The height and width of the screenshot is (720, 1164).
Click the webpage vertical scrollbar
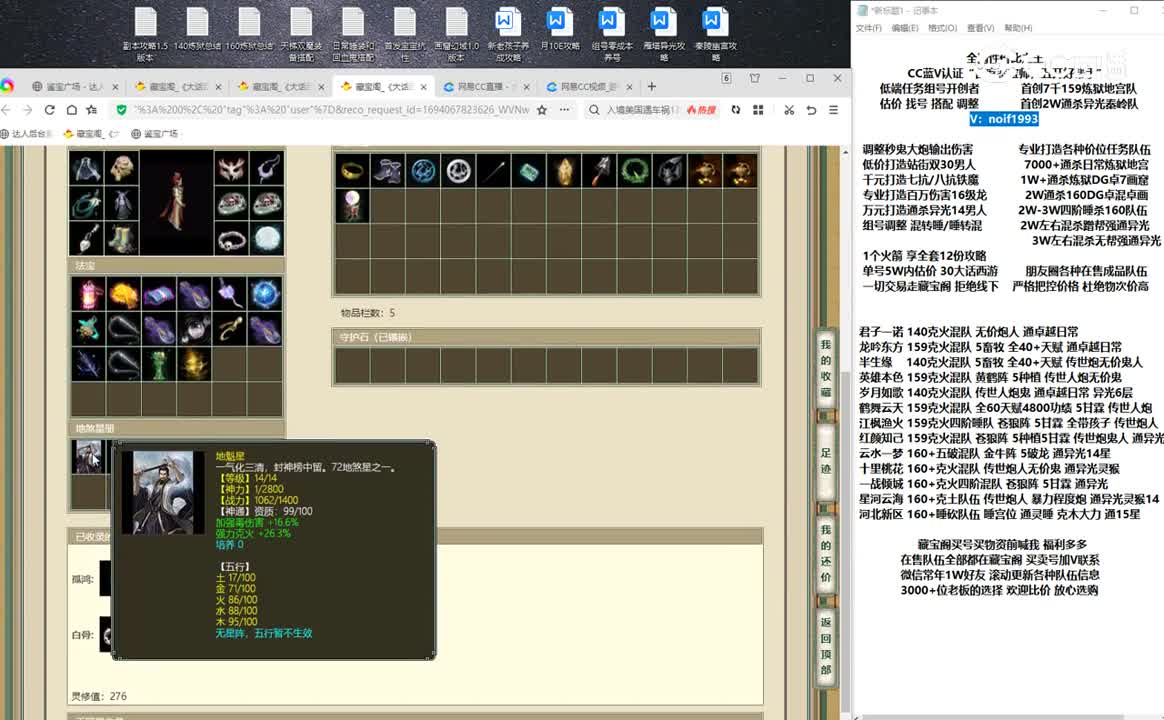pyautogui.click(x=845, y=431)
